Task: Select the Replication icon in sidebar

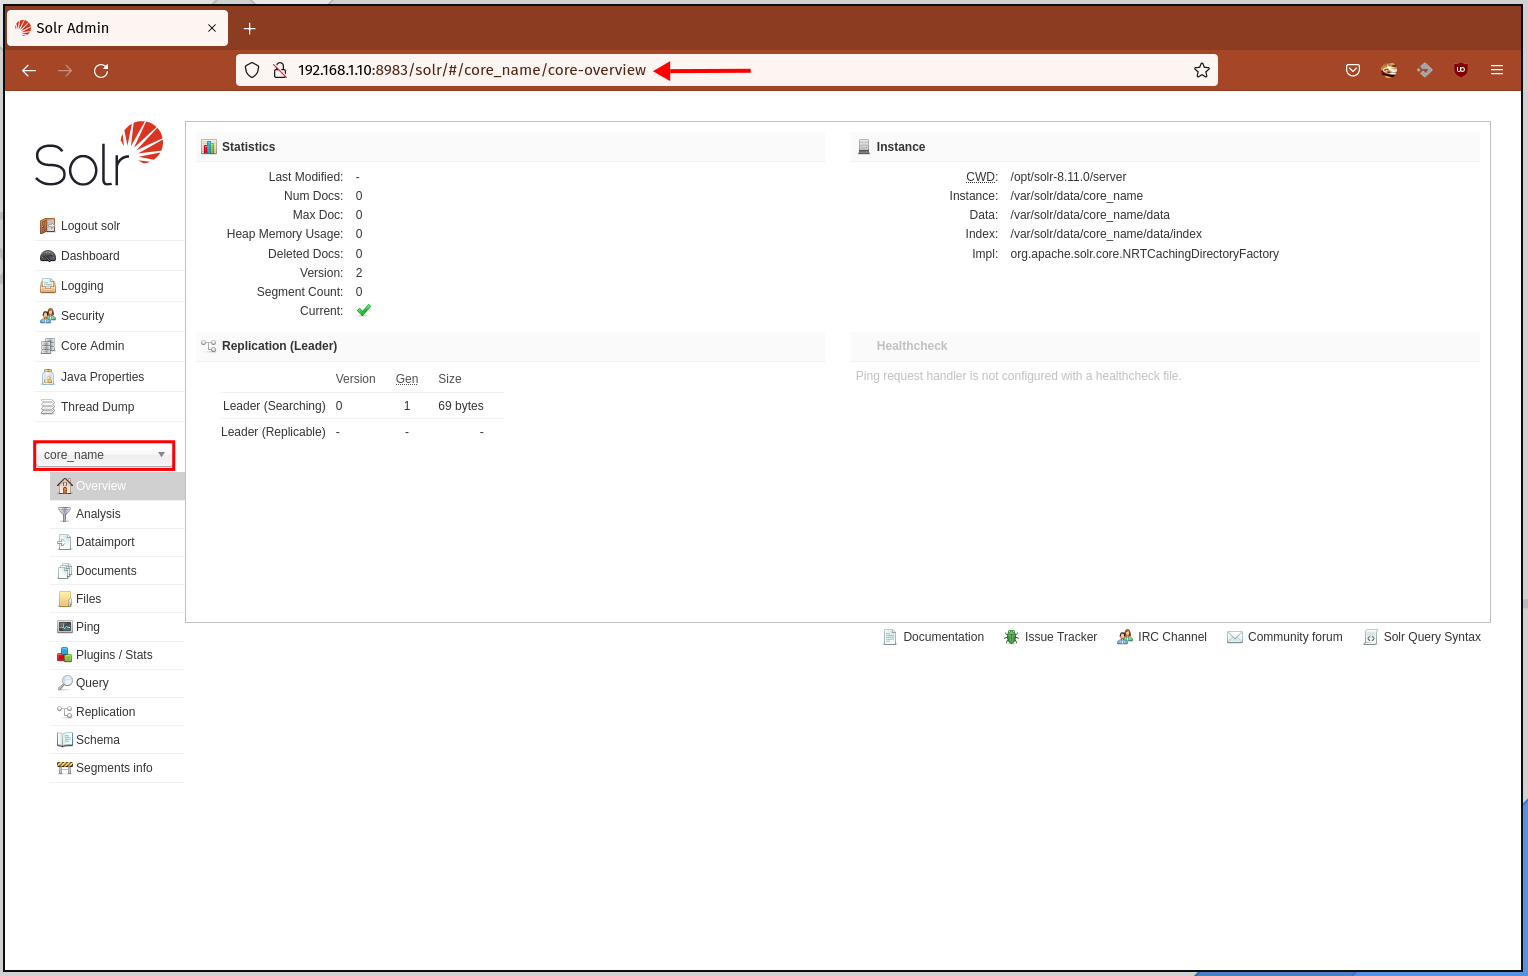Action: (65, 712)
